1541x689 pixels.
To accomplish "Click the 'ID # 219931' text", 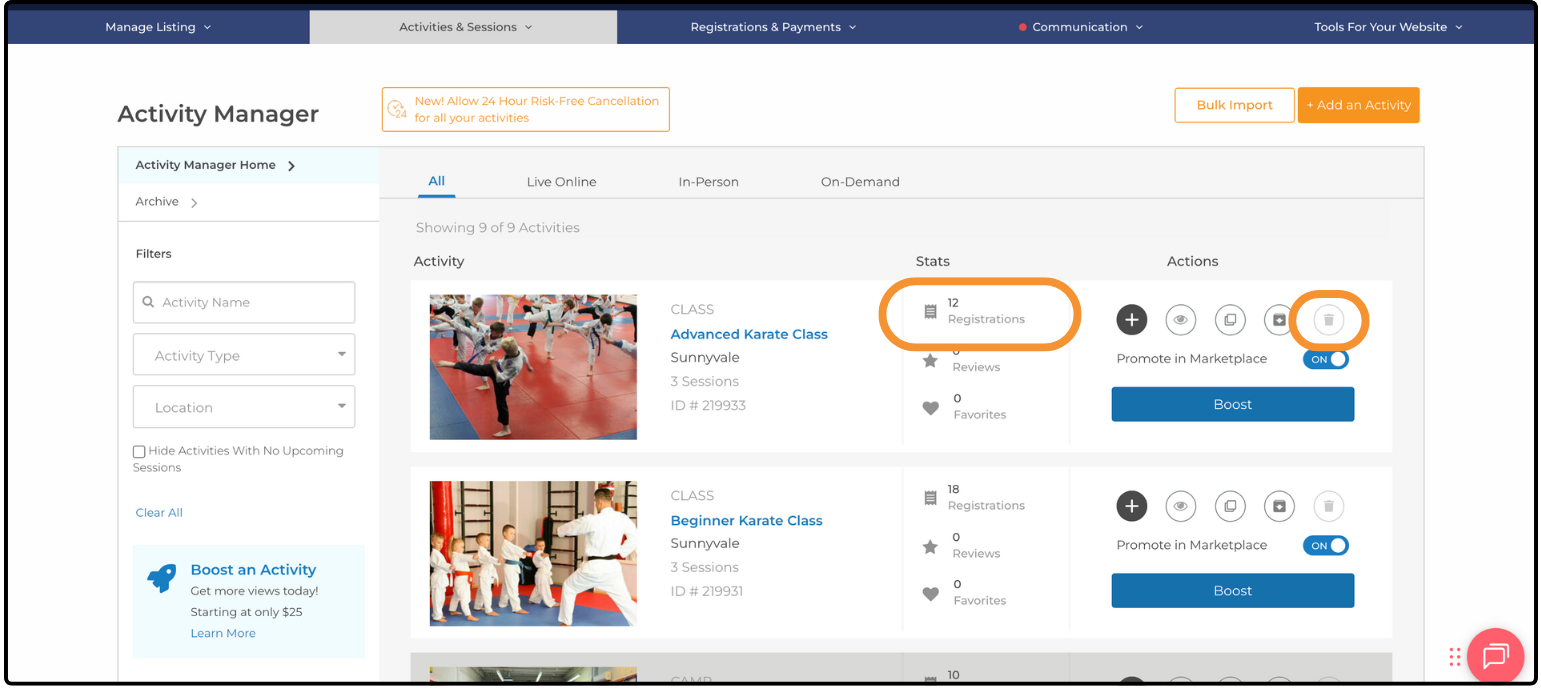I will [x=707, y=591].
